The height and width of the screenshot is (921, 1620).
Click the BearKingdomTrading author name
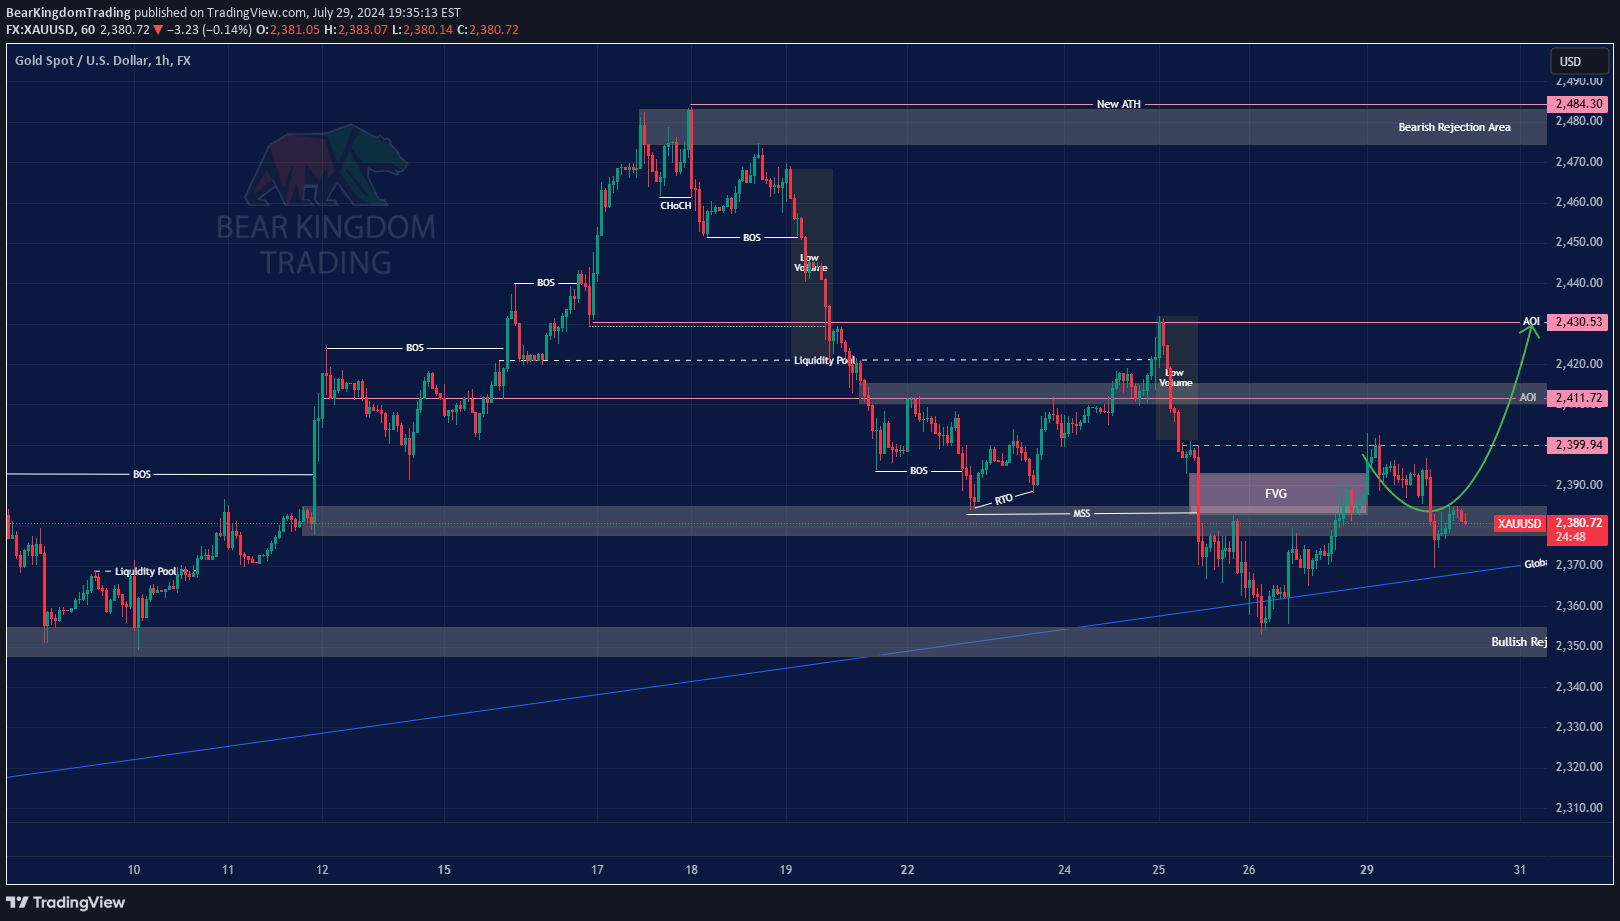click(68, 13)
